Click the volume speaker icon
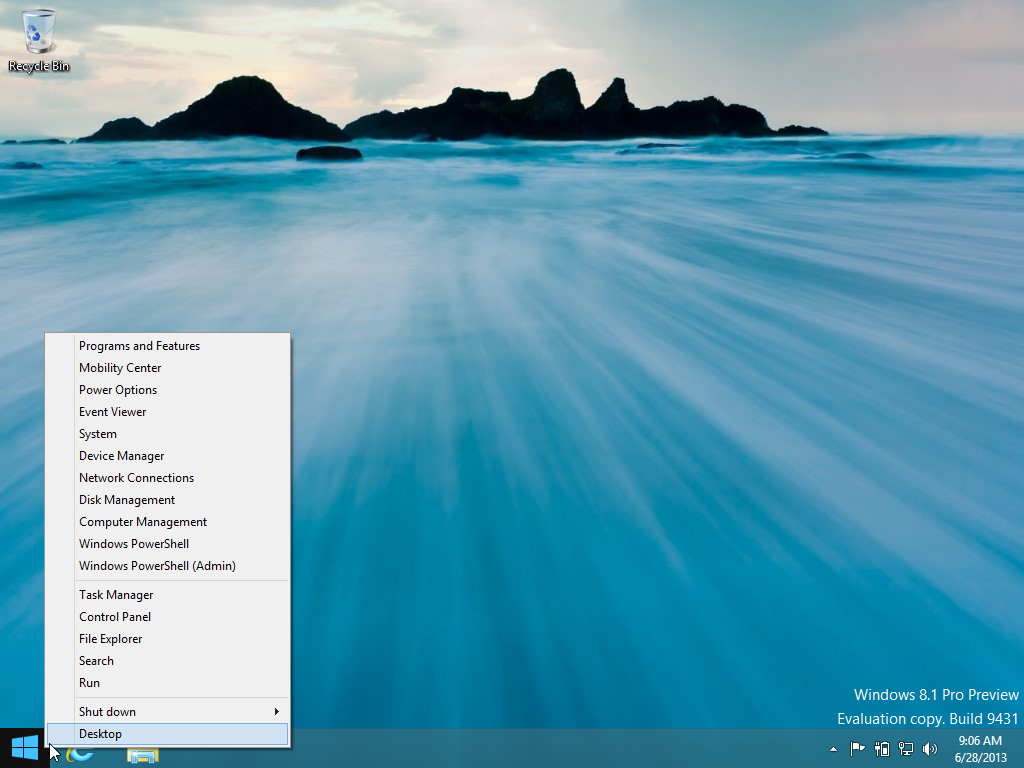The height and width of the screenshot is (768, 1024). (x=930, y=748)
